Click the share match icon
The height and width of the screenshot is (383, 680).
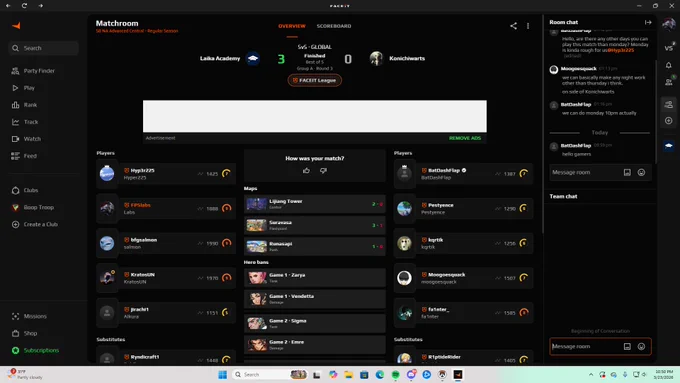tap(513, 26)
